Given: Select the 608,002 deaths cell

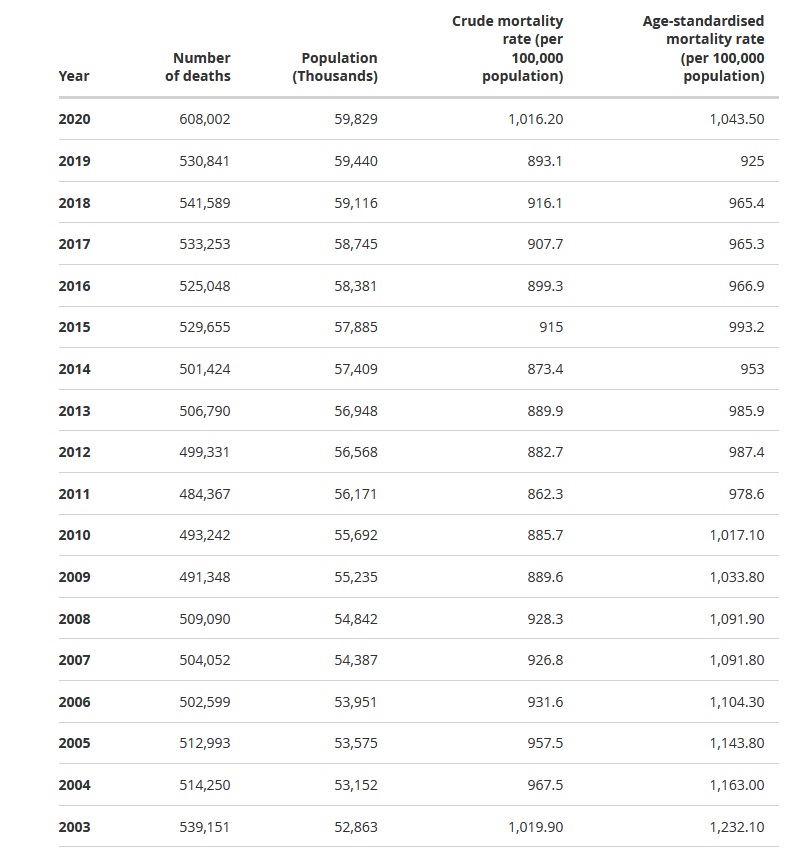Looking at the screenshot, I should (205, 119).
